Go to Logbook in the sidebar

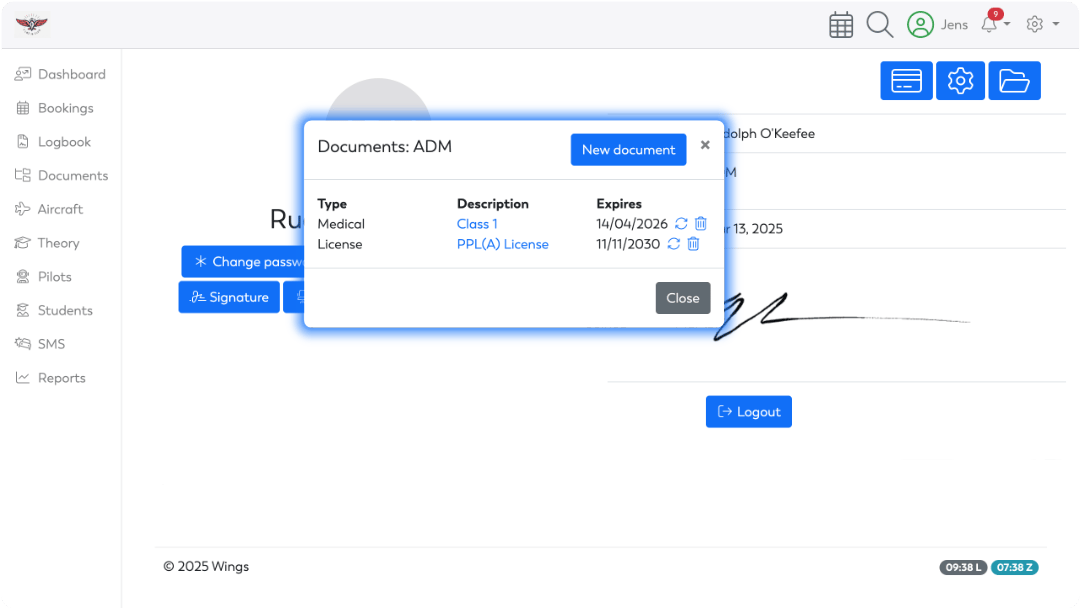coord(64,142)
